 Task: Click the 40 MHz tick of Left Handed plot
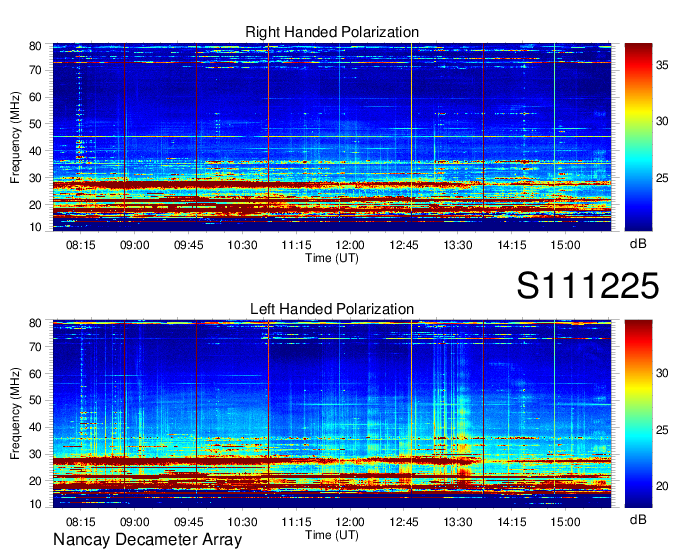point(35,428)
